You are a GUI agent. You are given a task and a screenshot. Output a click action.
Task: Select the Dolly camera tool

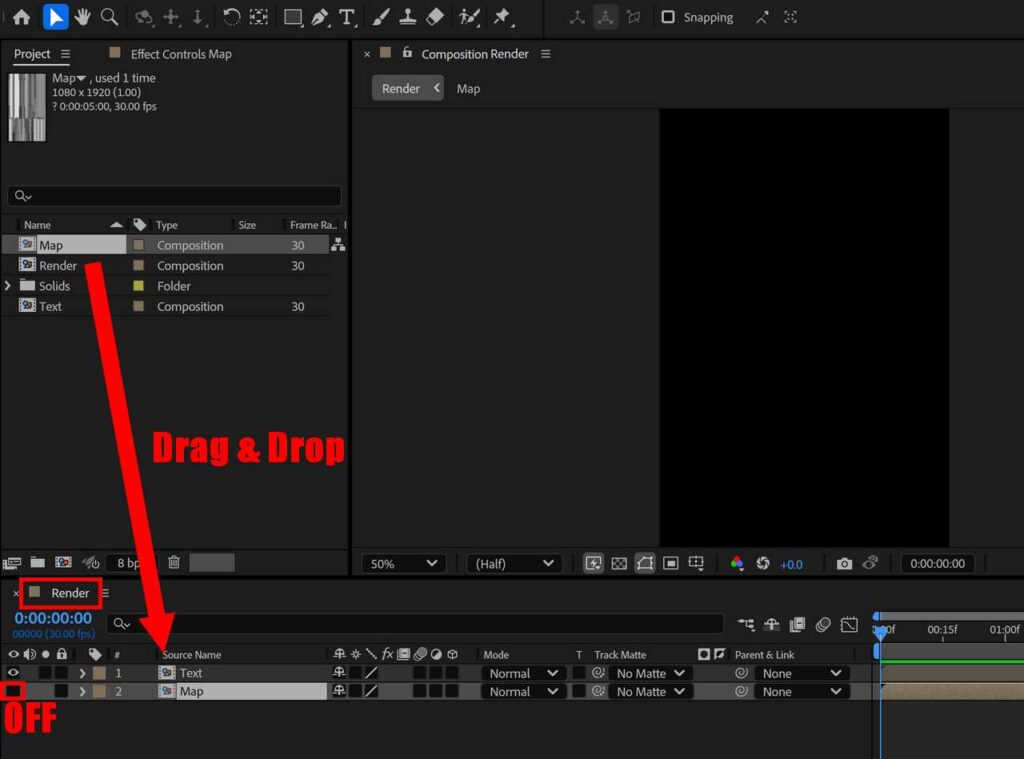click(198, 18)
